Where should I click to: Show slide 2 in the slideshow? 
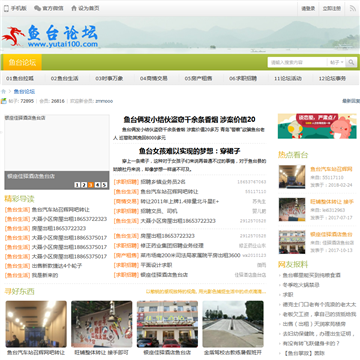(x=84, y=185)
